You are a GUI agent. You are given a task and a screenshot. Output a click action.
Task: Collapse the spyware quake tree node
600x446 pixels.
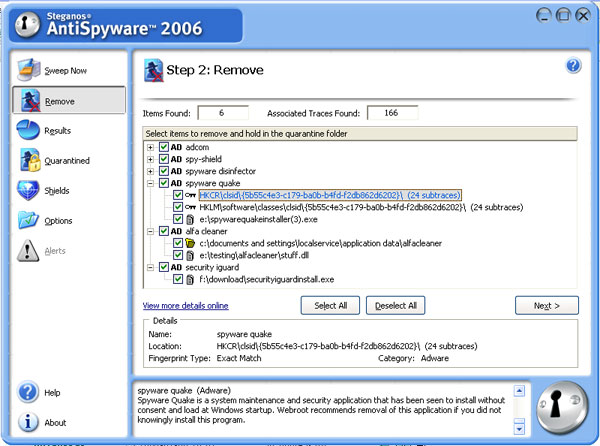150,183
